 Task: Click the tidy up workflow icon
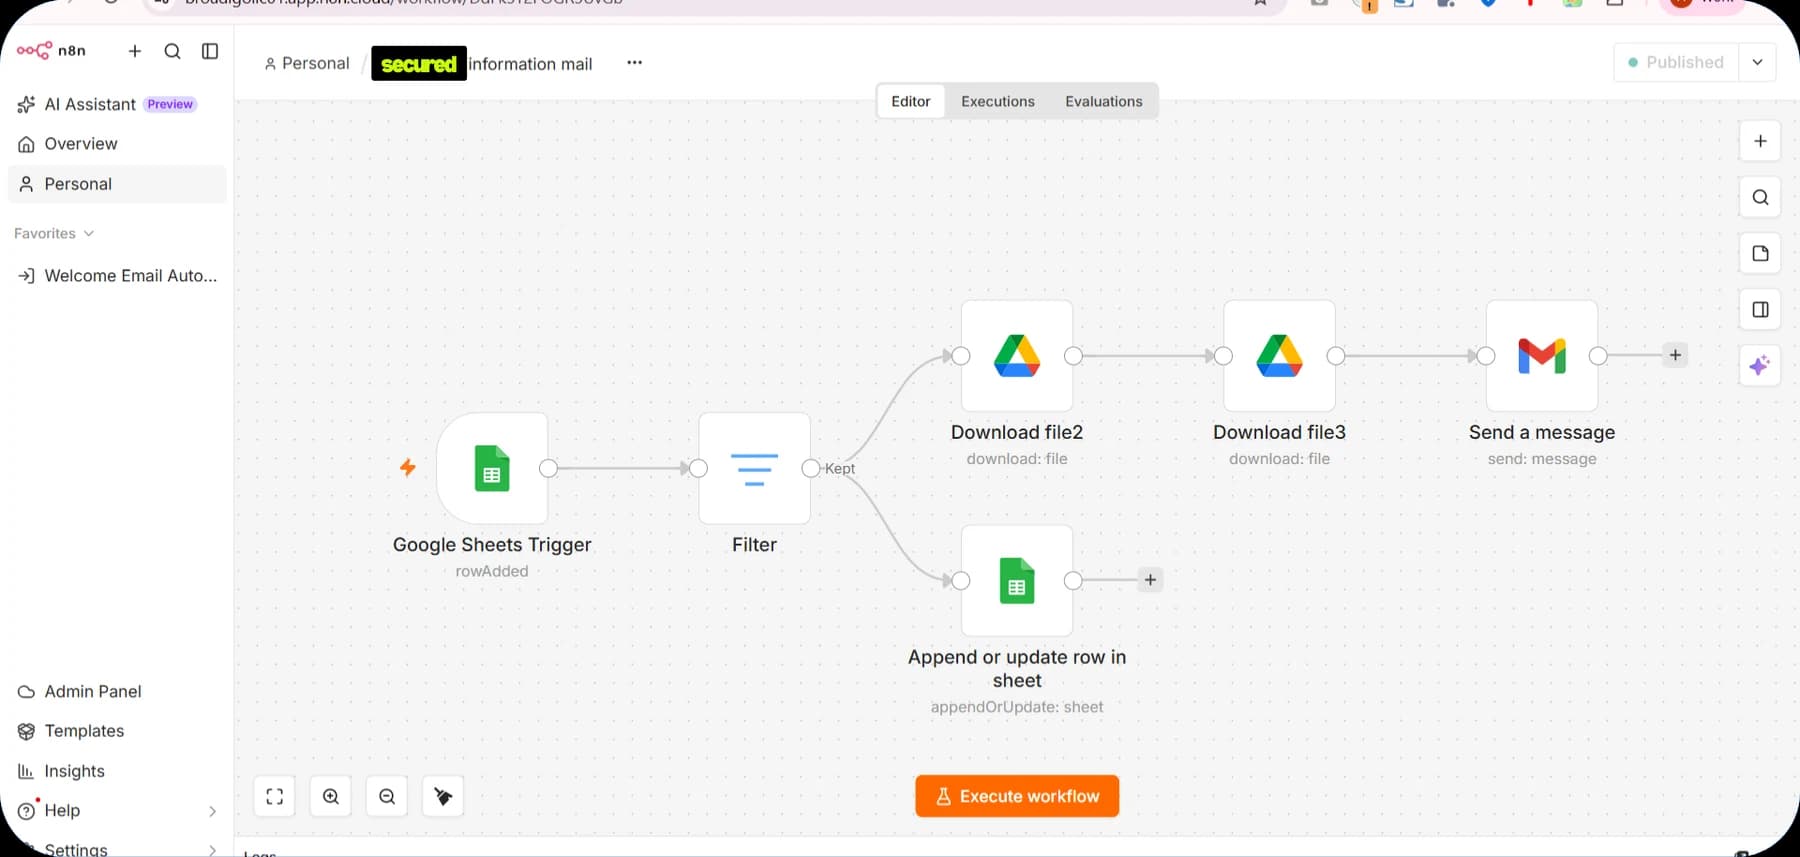(x=443, y=796)
